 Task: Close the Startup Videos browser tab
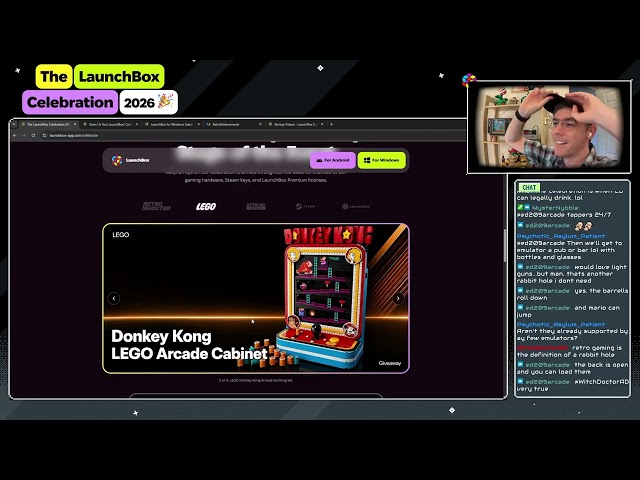pos(322,124)
